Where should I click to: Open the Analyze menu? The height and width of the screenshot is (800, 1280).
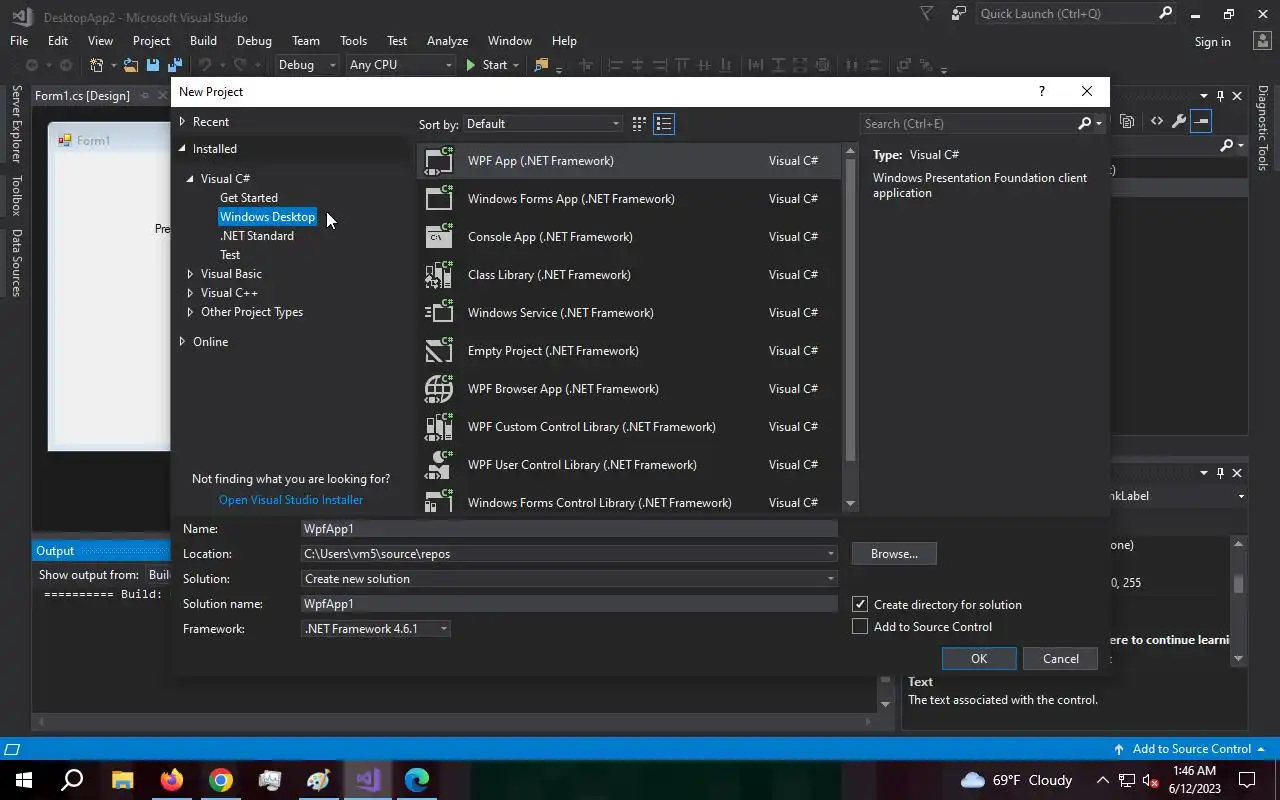coord(447,41)
